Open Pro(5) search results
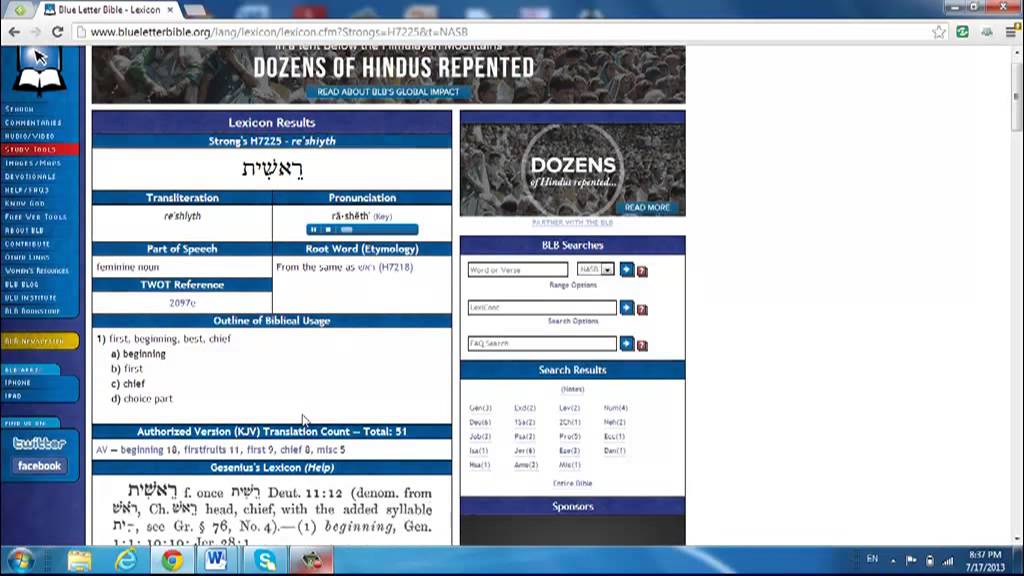The height and width of the screenshot is (576, 1024). coord(569,436)
